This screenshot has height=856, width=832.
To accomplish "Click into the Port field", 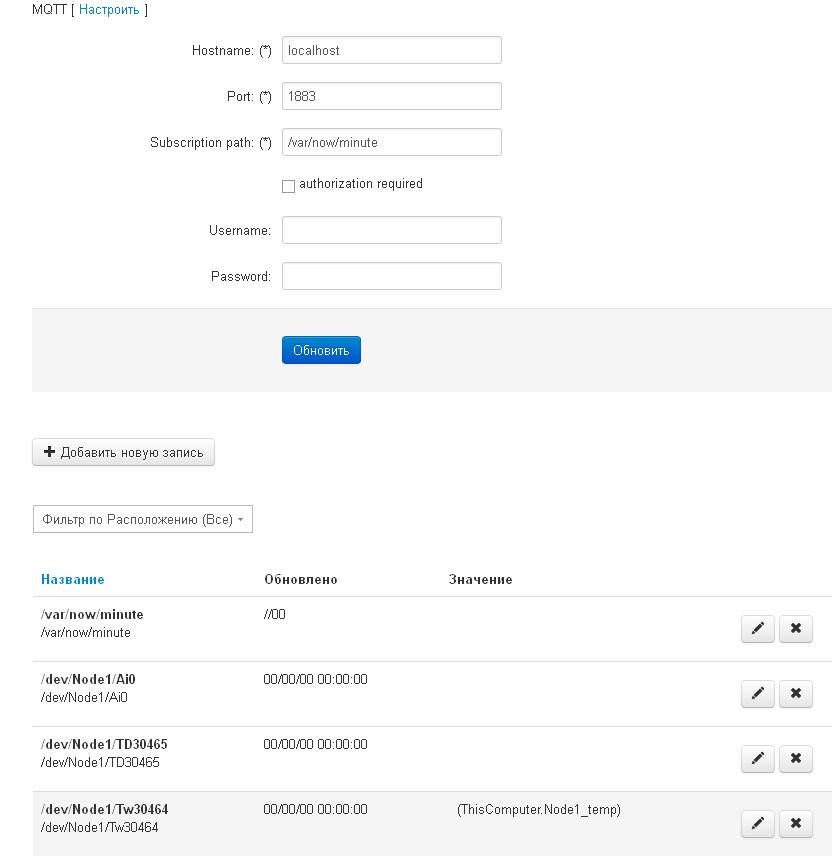I will [391, 96].
